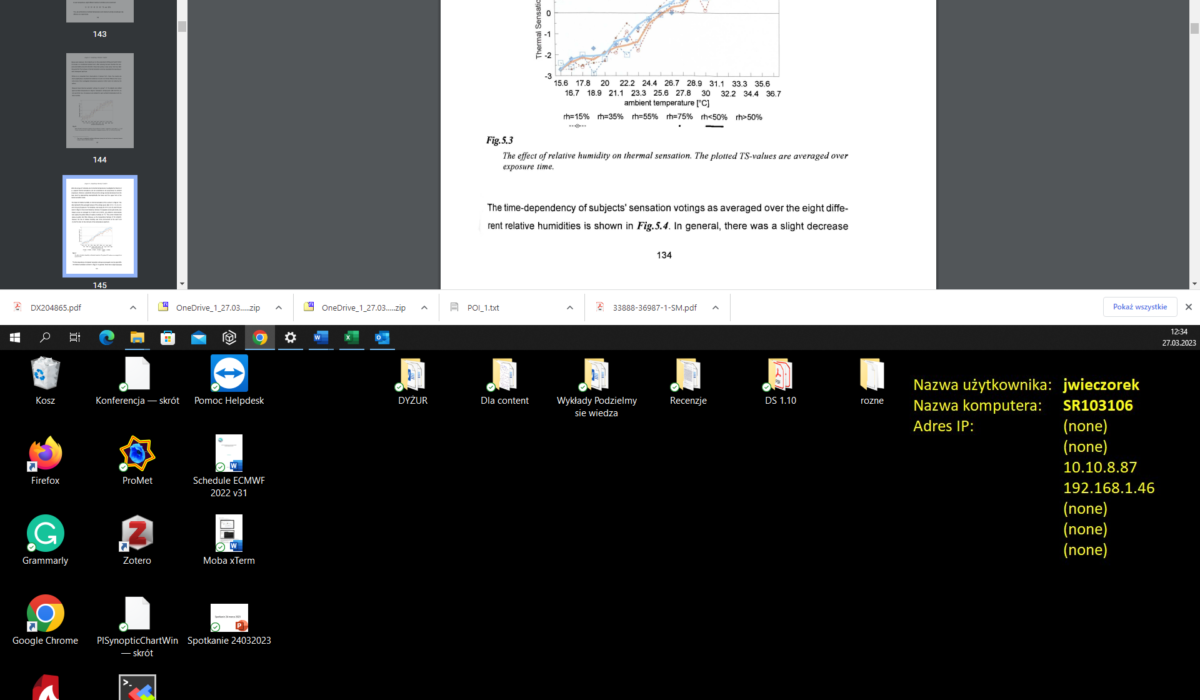Viewport: 1200px width, 700px height.
Task: Expand options for DX204865.pdf download
Action: coord(133,308)
